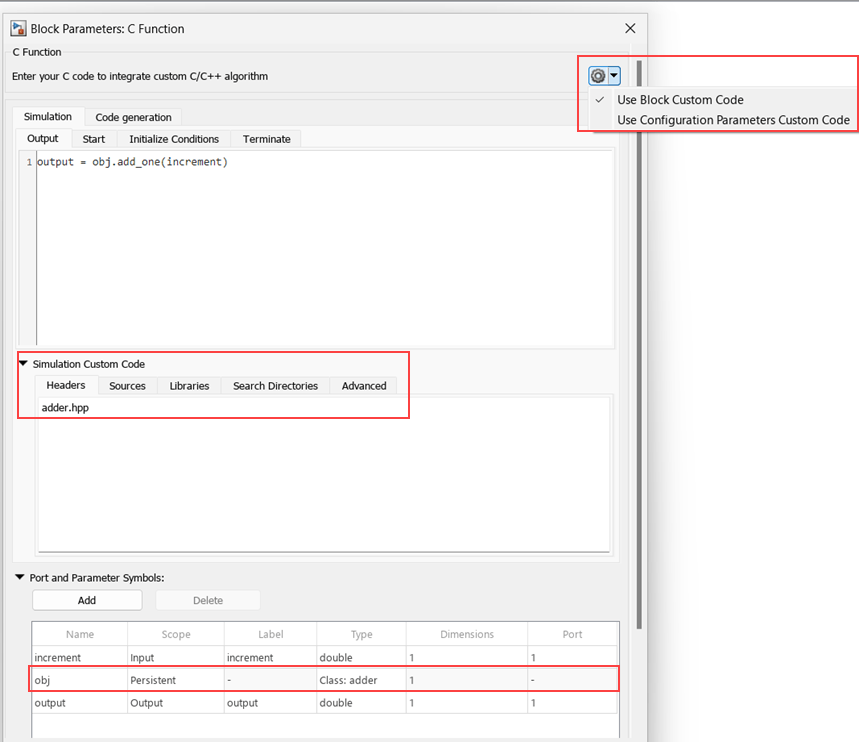
Task: Open the Output code tab
Action: tap(43, 139)
